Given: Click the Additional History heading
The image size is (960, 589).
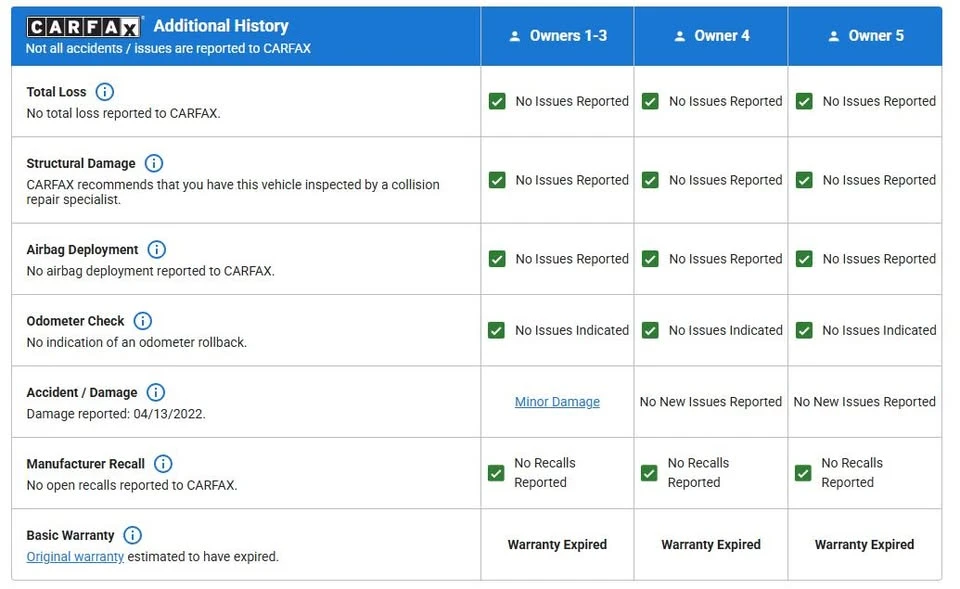Looking at the screenshot, I should click(221, 26).
